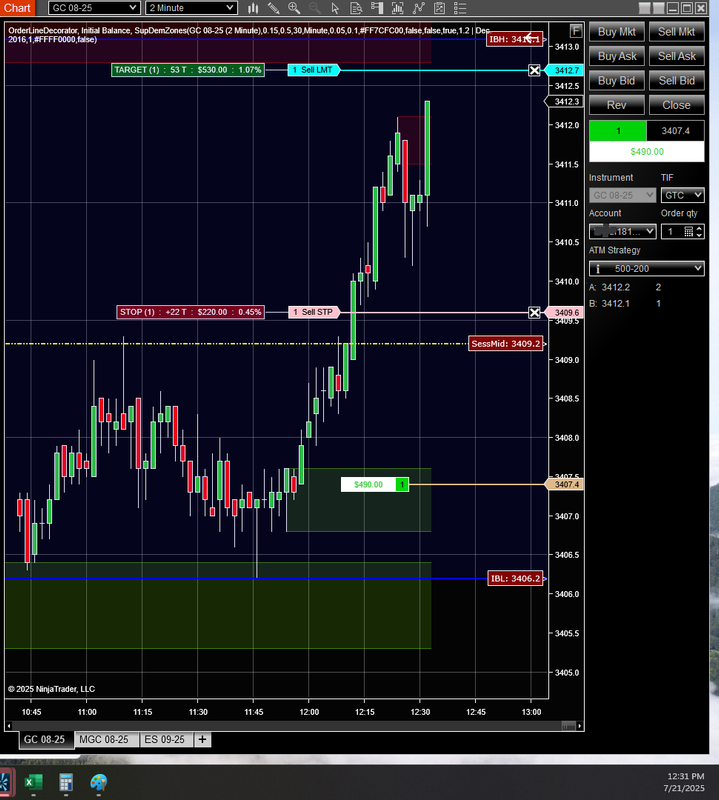Open the GC 08-25 instrument dropdown in toolbar
The width and height of the screenshot is (719, 800).
94,8
